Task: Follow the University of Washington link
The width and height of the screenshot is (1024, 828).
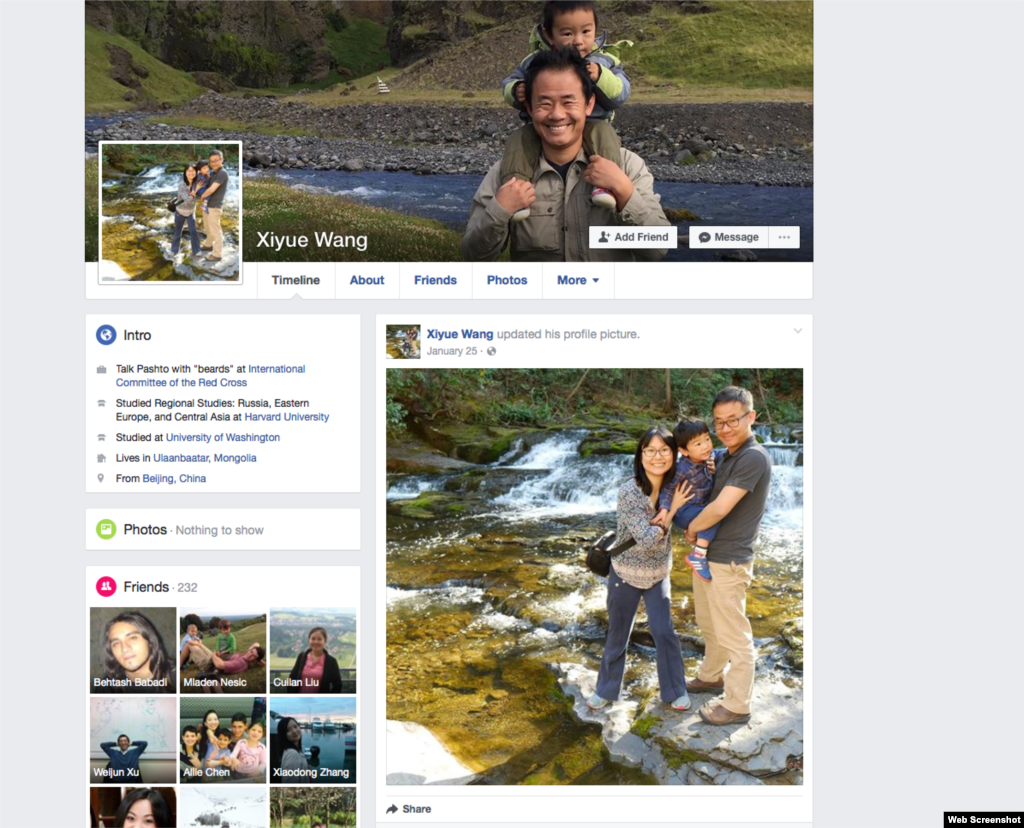Action: [223, 438]
